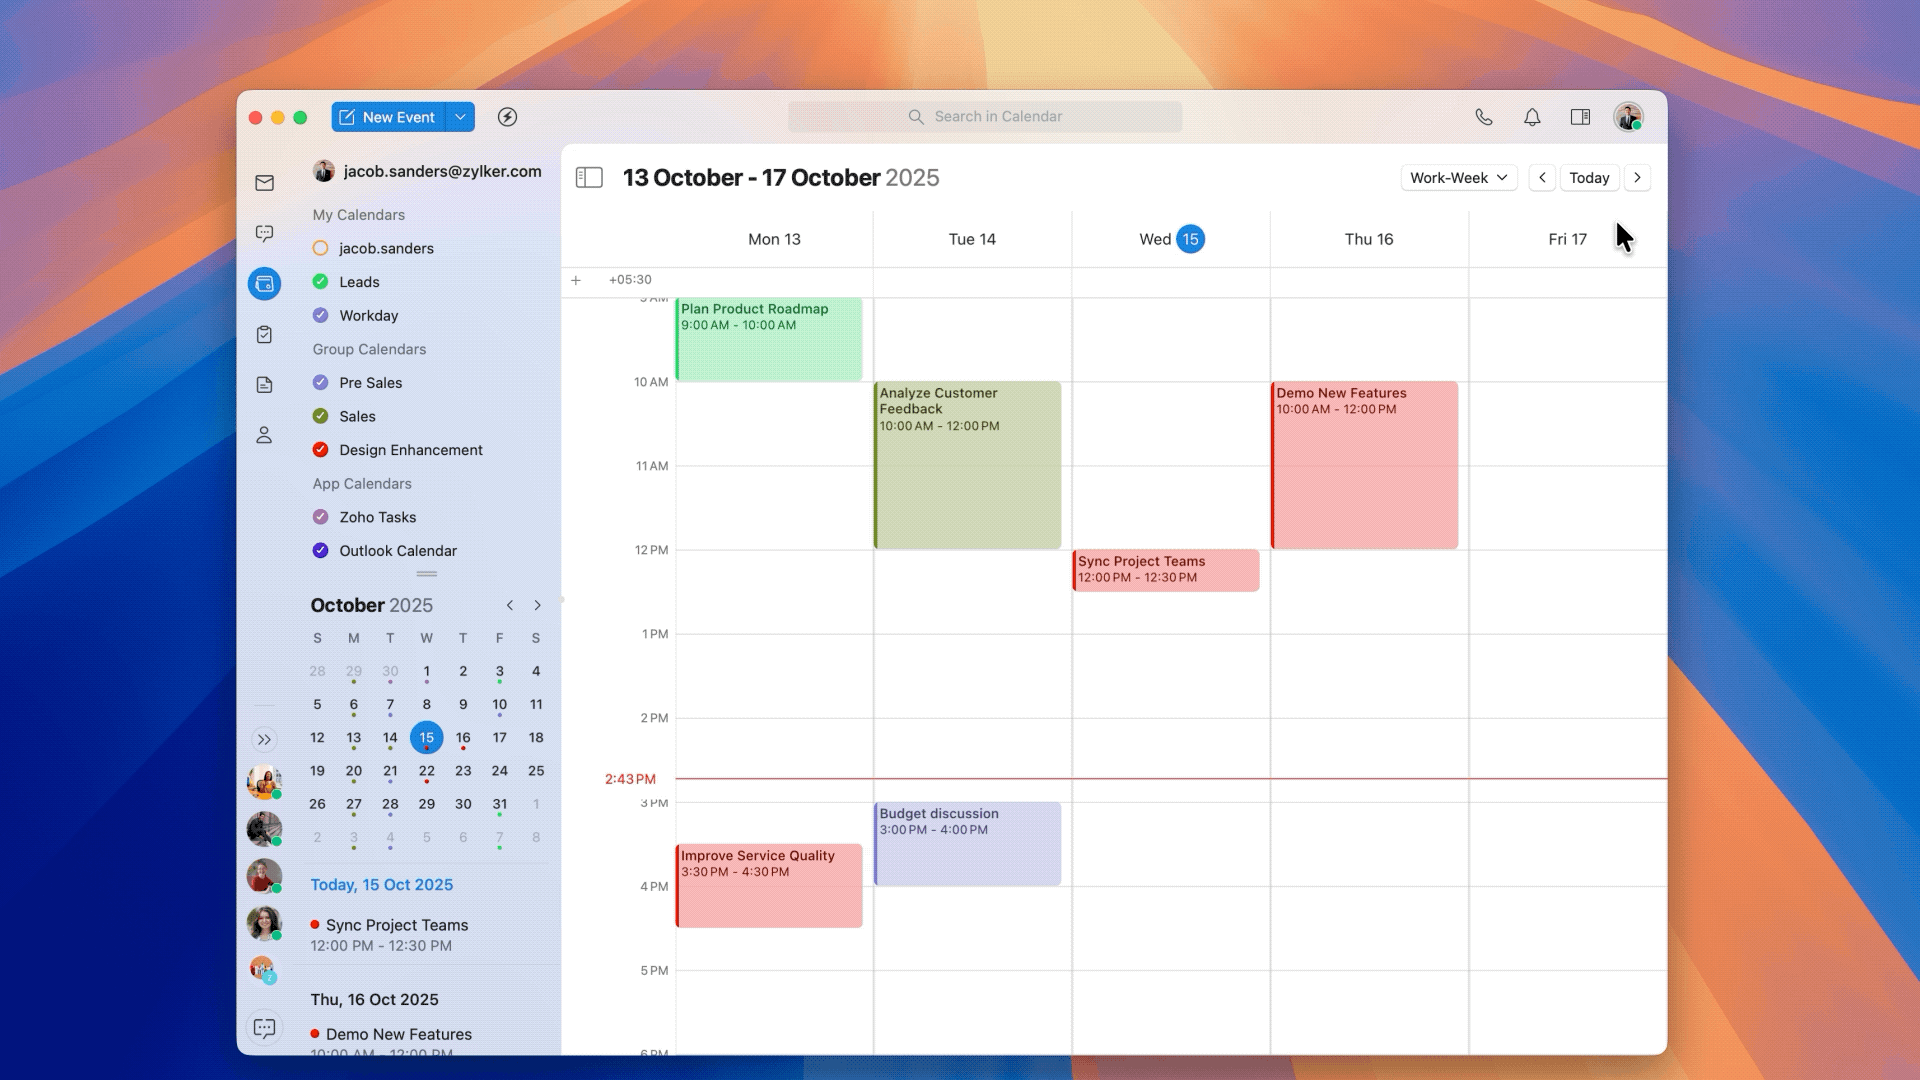The height and width of the screenshot is (1080, 1920).
Task: Click the Today button
Action: point(1589,178)
